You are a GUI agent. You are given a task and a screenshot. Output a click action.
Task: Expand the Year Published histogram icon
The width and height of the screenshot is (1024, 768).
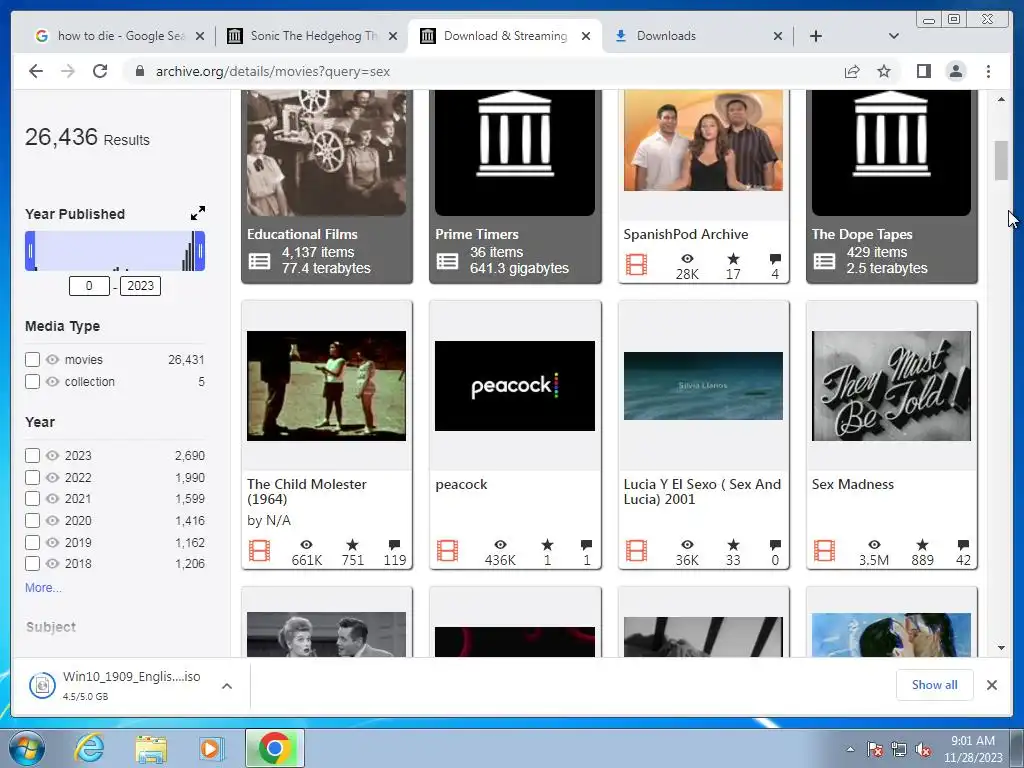pyautogui.click(x=198, y=213)
